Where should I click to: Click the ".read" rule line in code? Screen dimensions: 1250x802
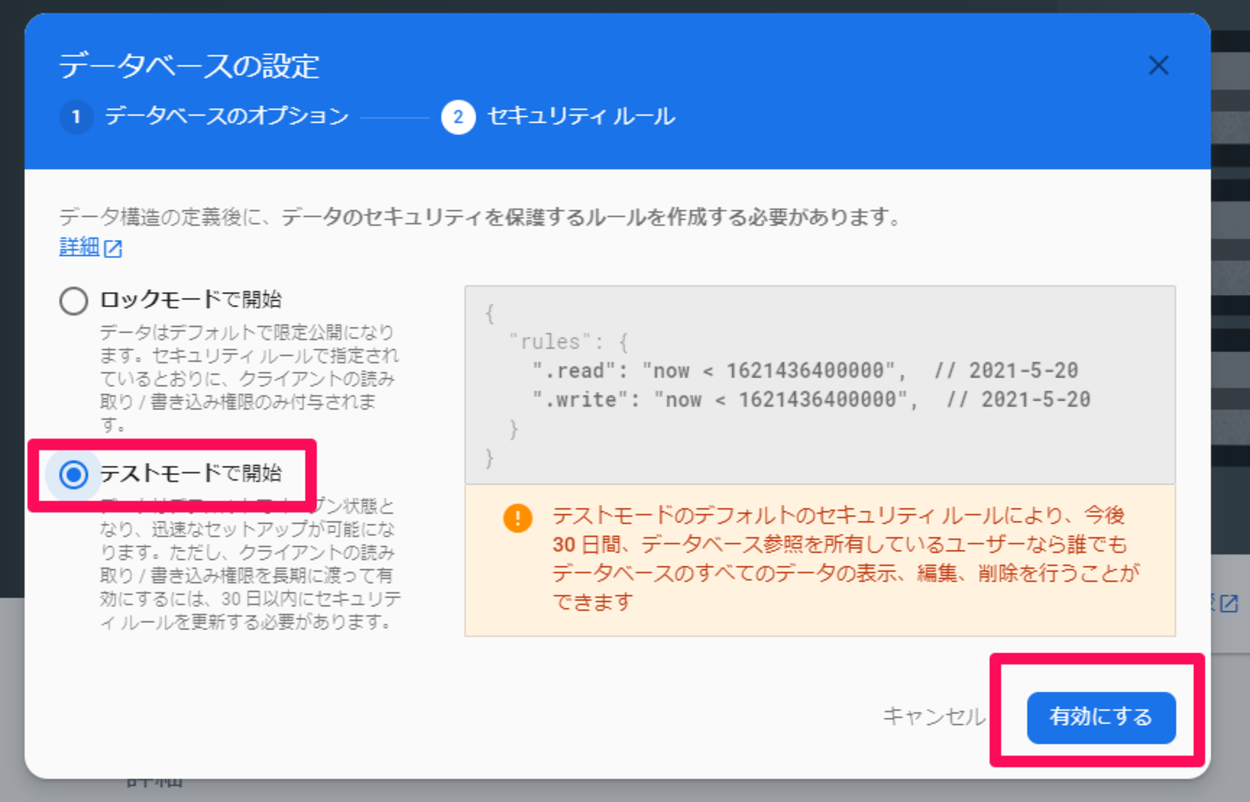805,371
